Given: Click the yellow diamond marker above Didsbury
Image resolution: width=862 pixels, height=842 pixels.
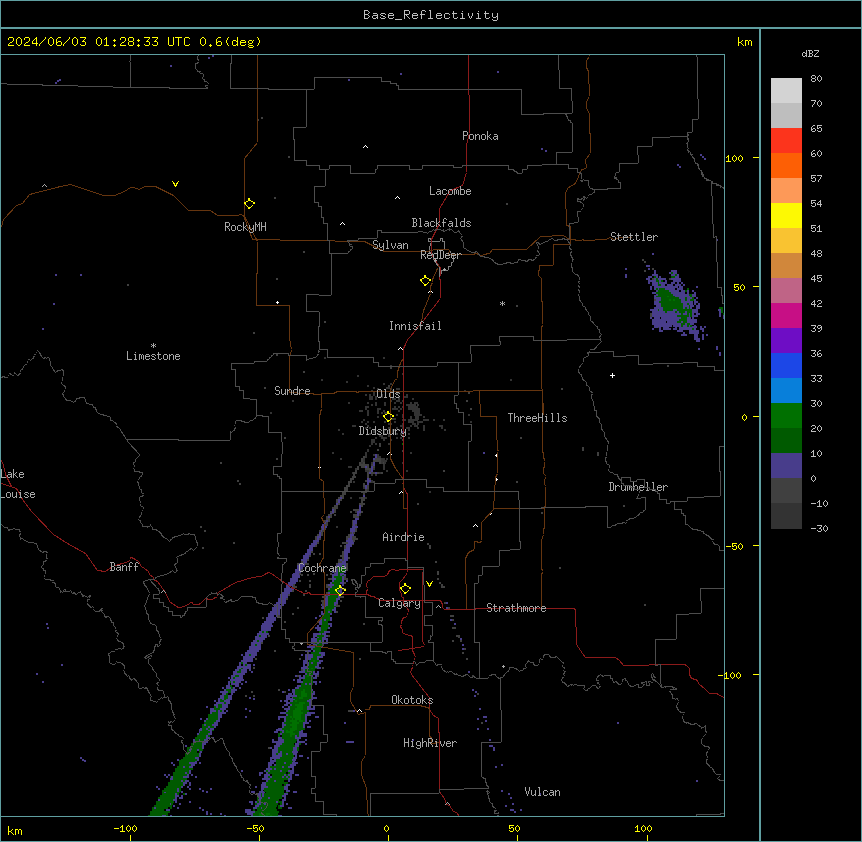Looking at the screenshot, I should coord(388,417).
